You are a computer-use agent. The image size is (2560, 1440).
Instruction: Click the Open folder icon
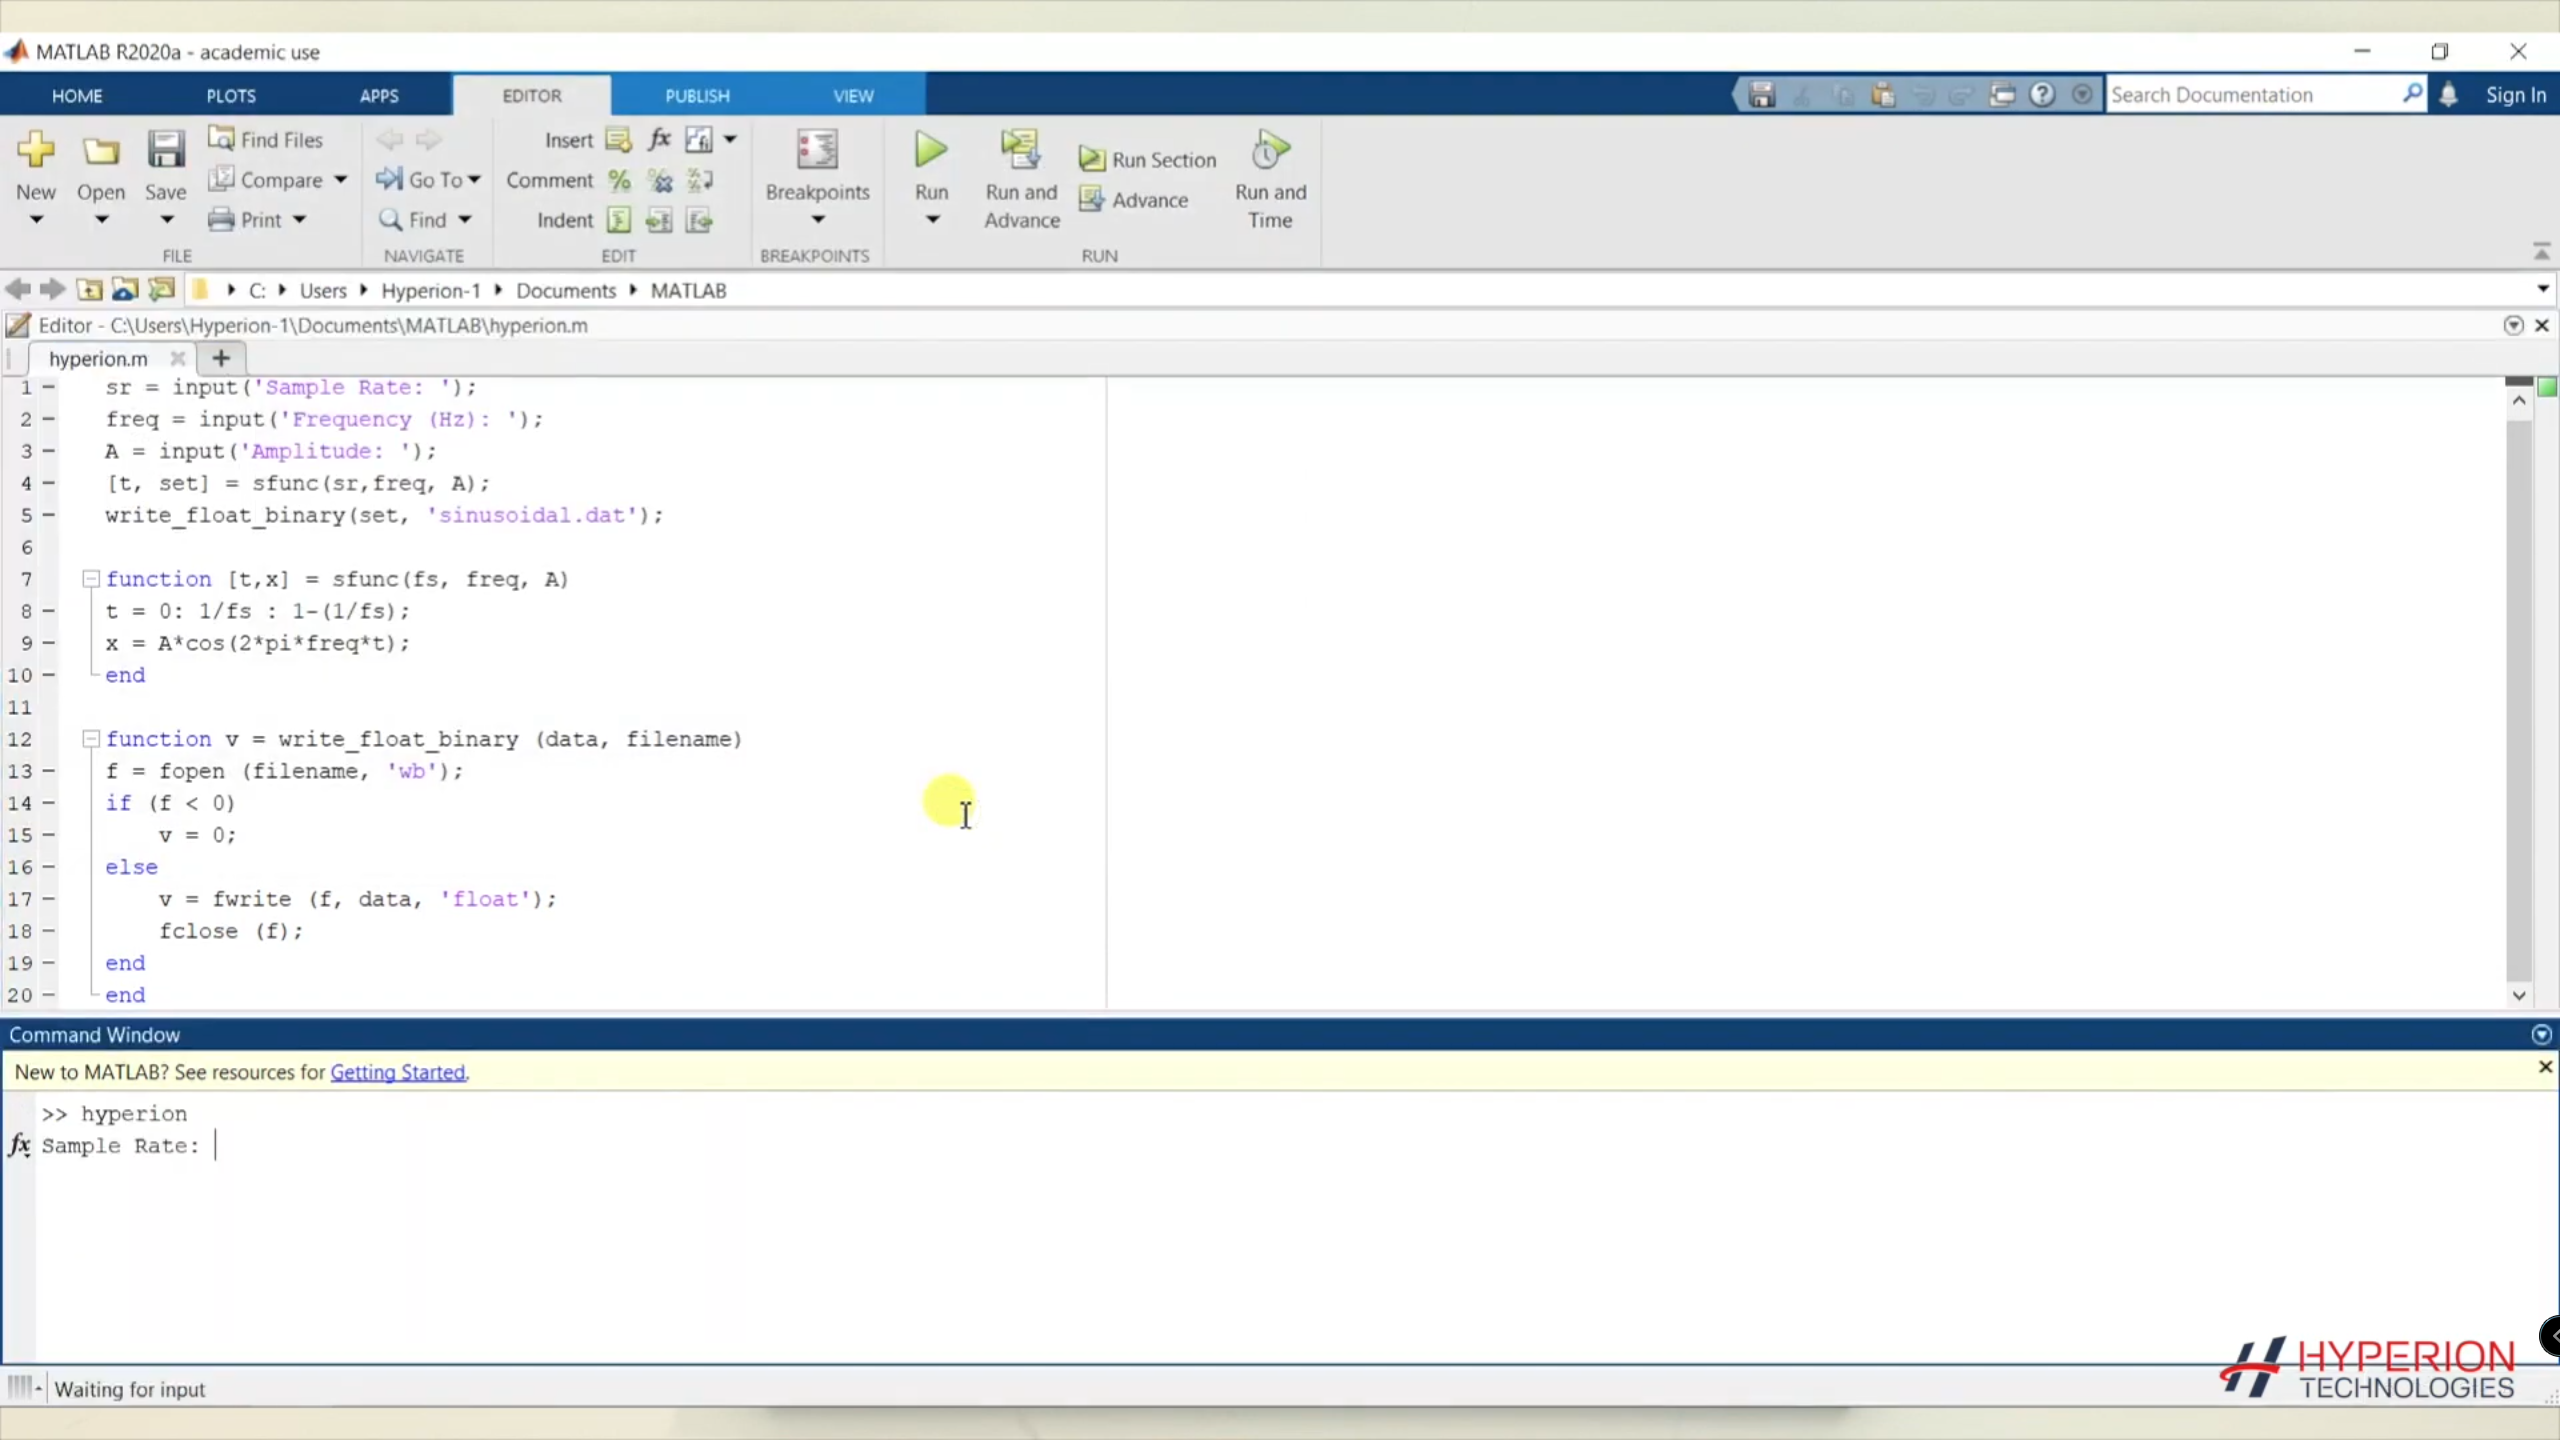coord(101,150)
